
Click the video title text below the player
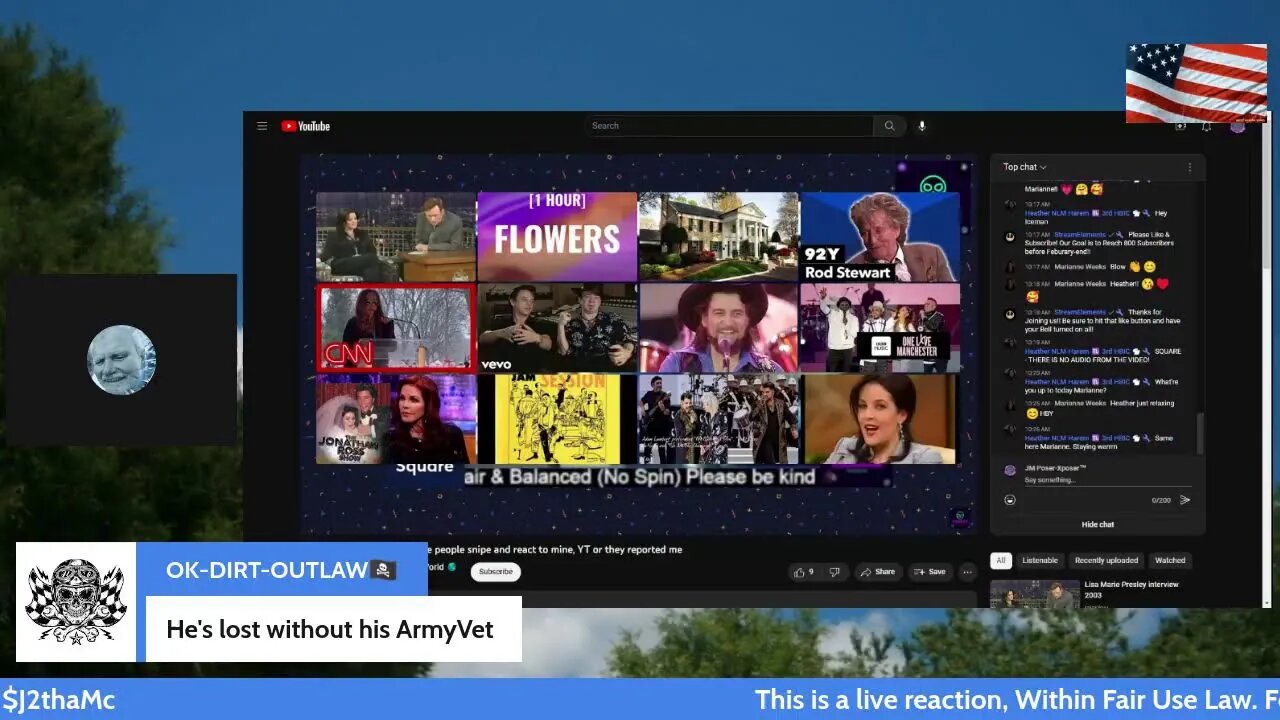(555, 549)
